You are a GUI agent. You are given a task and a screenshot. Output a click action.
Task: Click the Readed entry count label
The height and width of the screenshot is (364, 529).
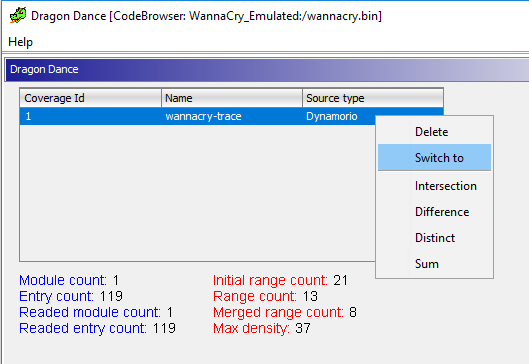pyautogui.click(x=83, y=328)
